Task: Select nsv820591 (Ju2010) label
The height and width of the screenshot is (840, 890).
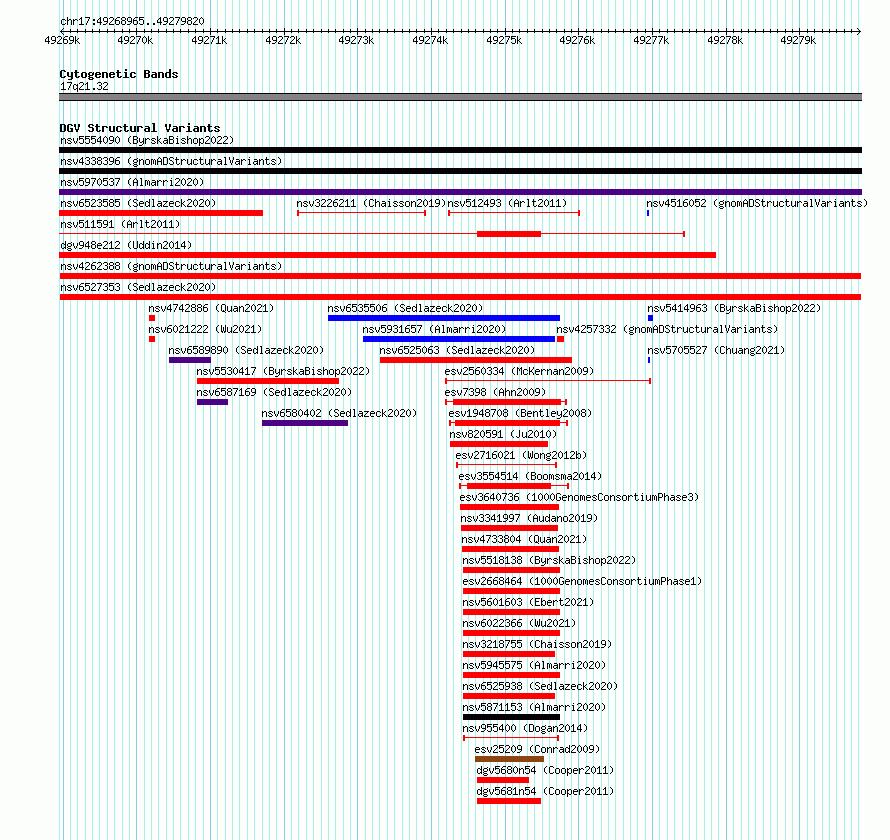Action: point(503,434)
